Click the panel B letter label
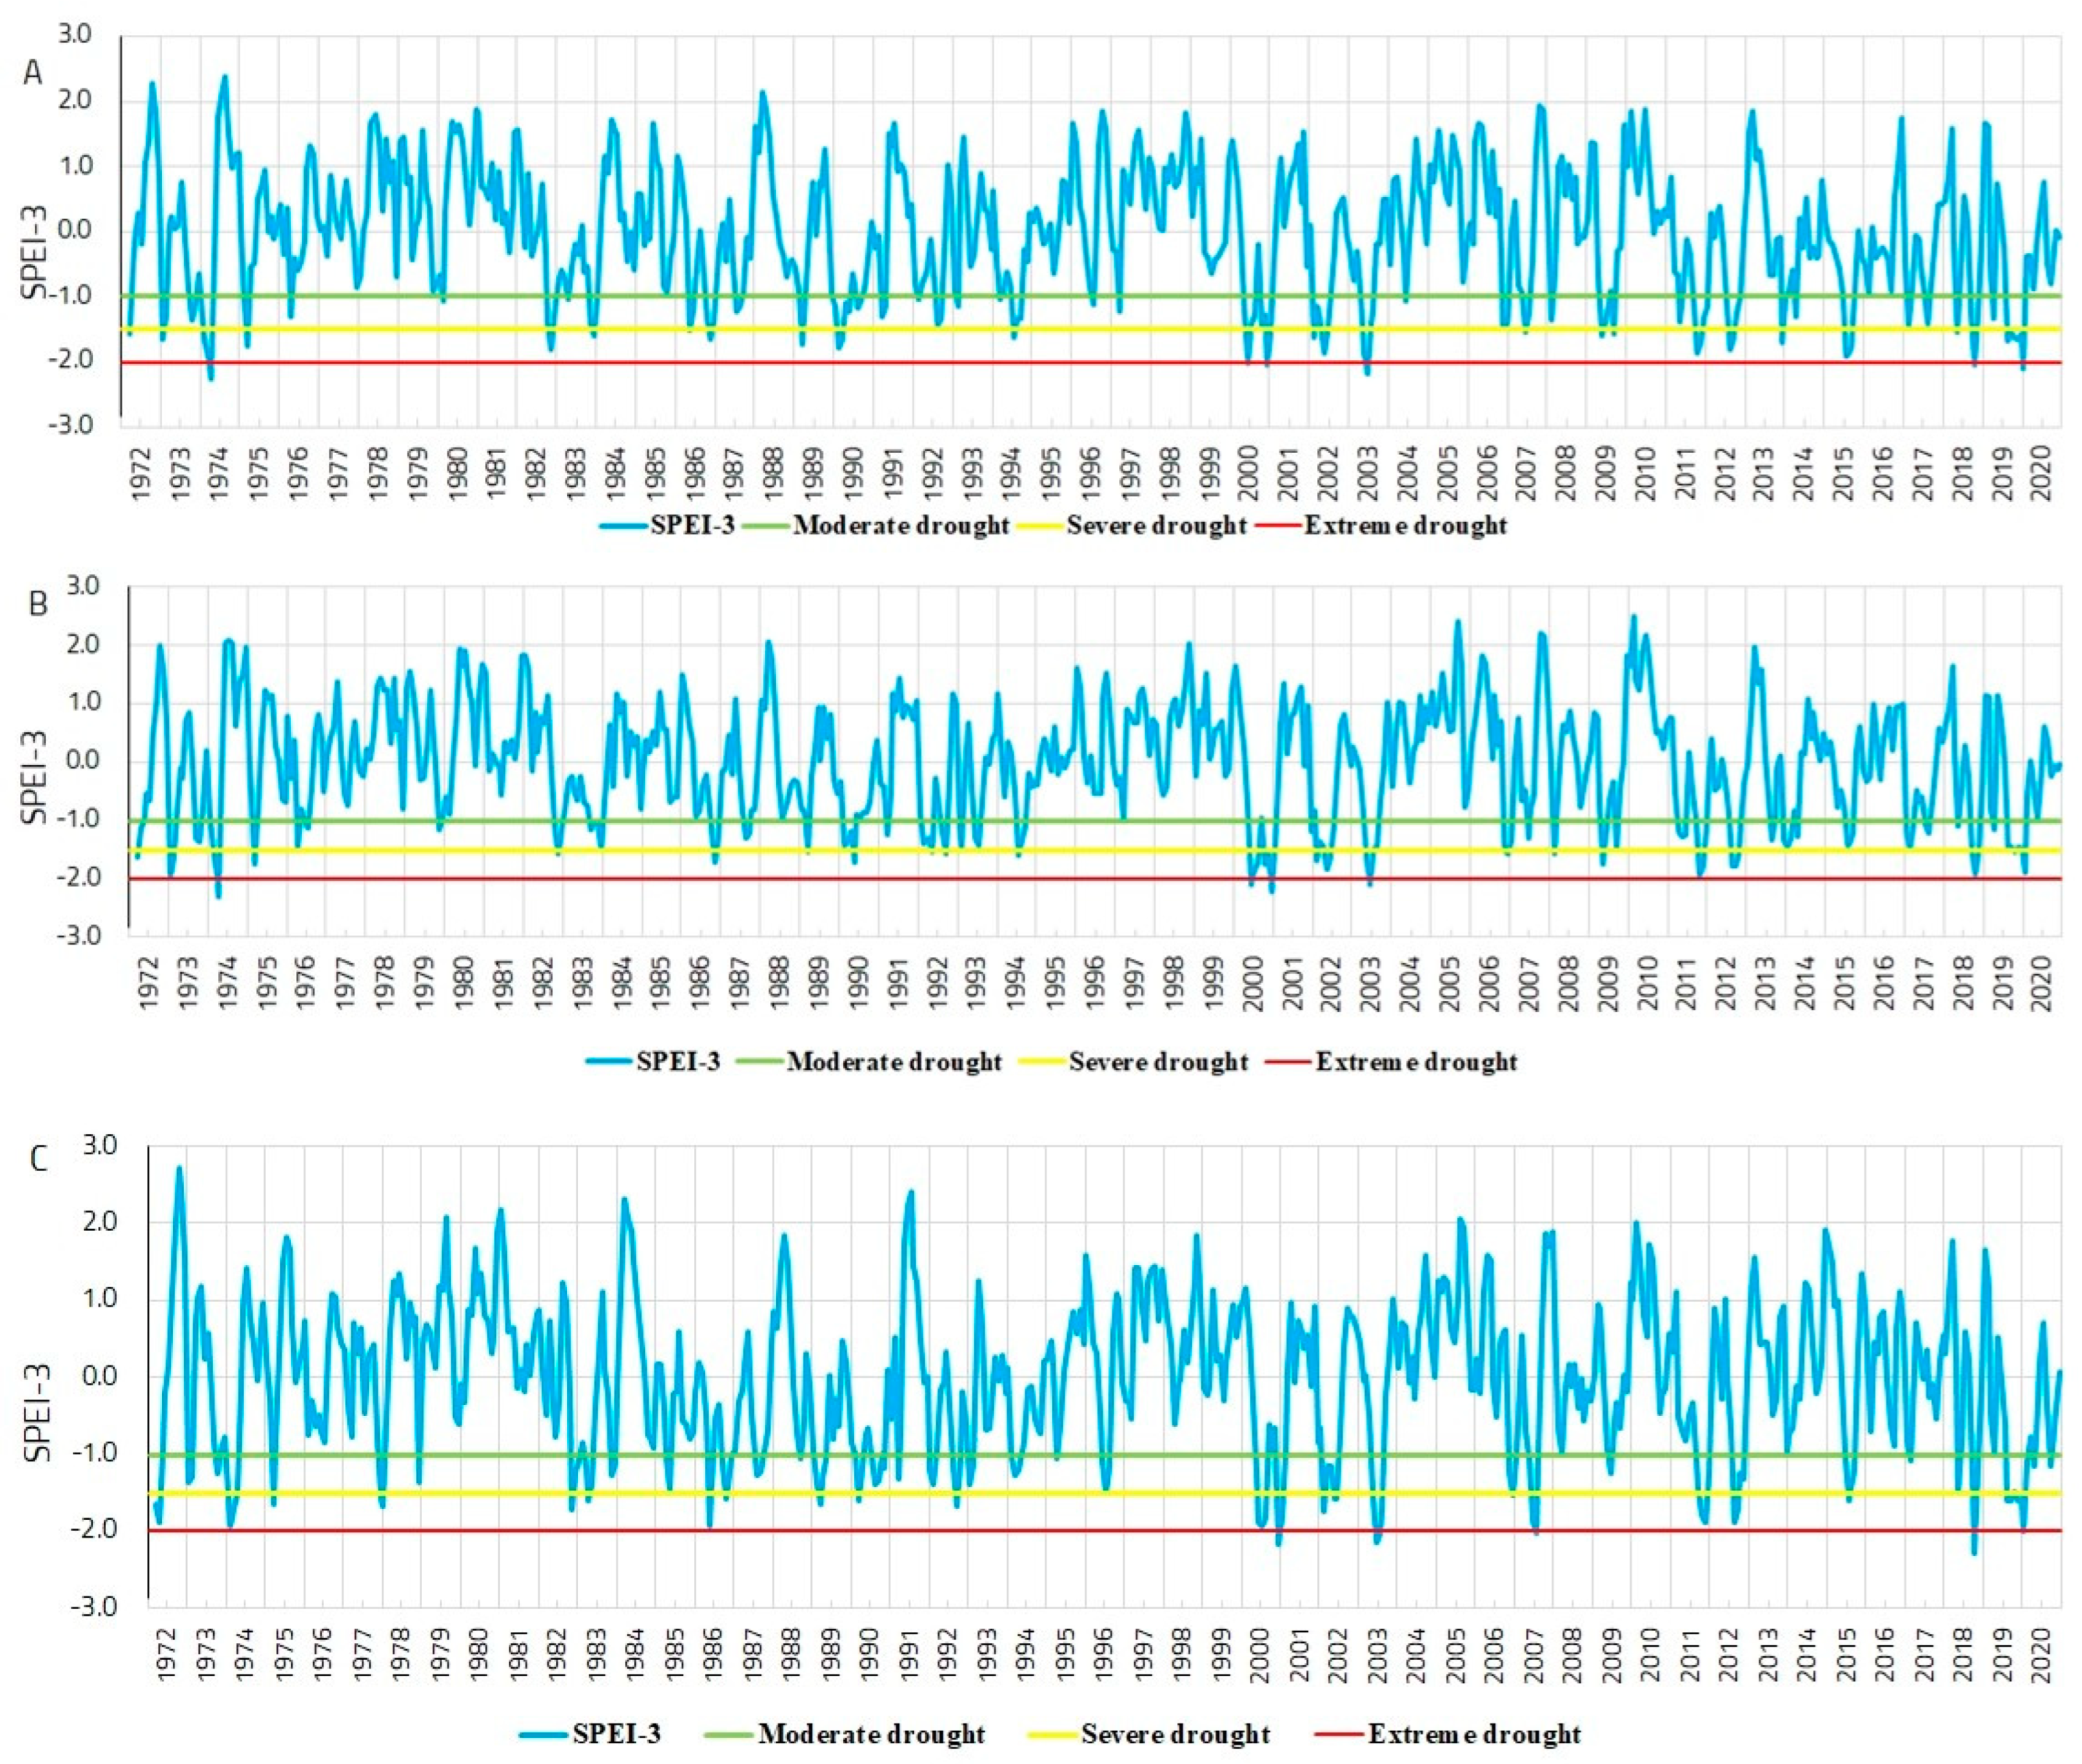Image resolution: width=2082 pixels, height=1764 pixels. click(x=37, y=604)
